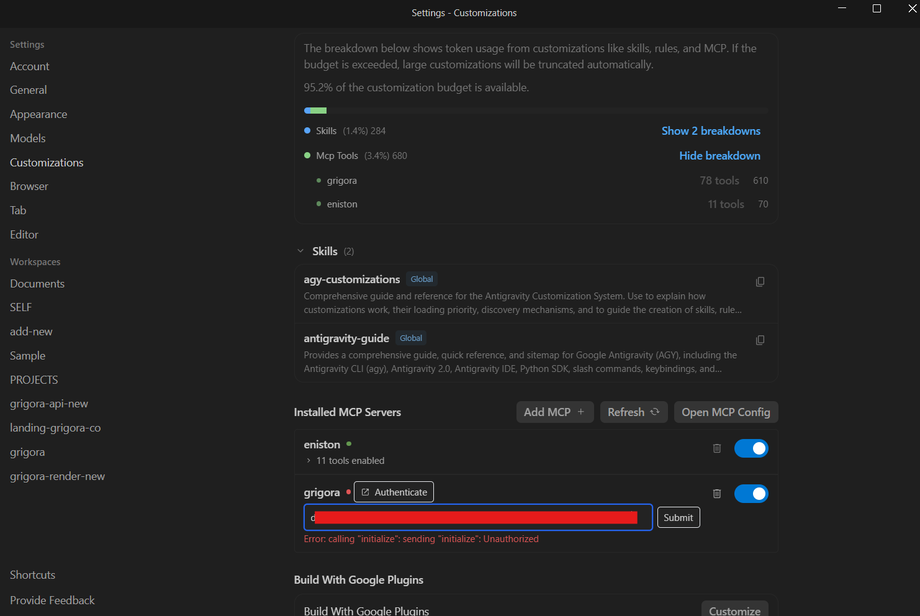This screenshot has height=616, width=920.
Task: Delete the grigora MCP server
Action: [716, 493]
